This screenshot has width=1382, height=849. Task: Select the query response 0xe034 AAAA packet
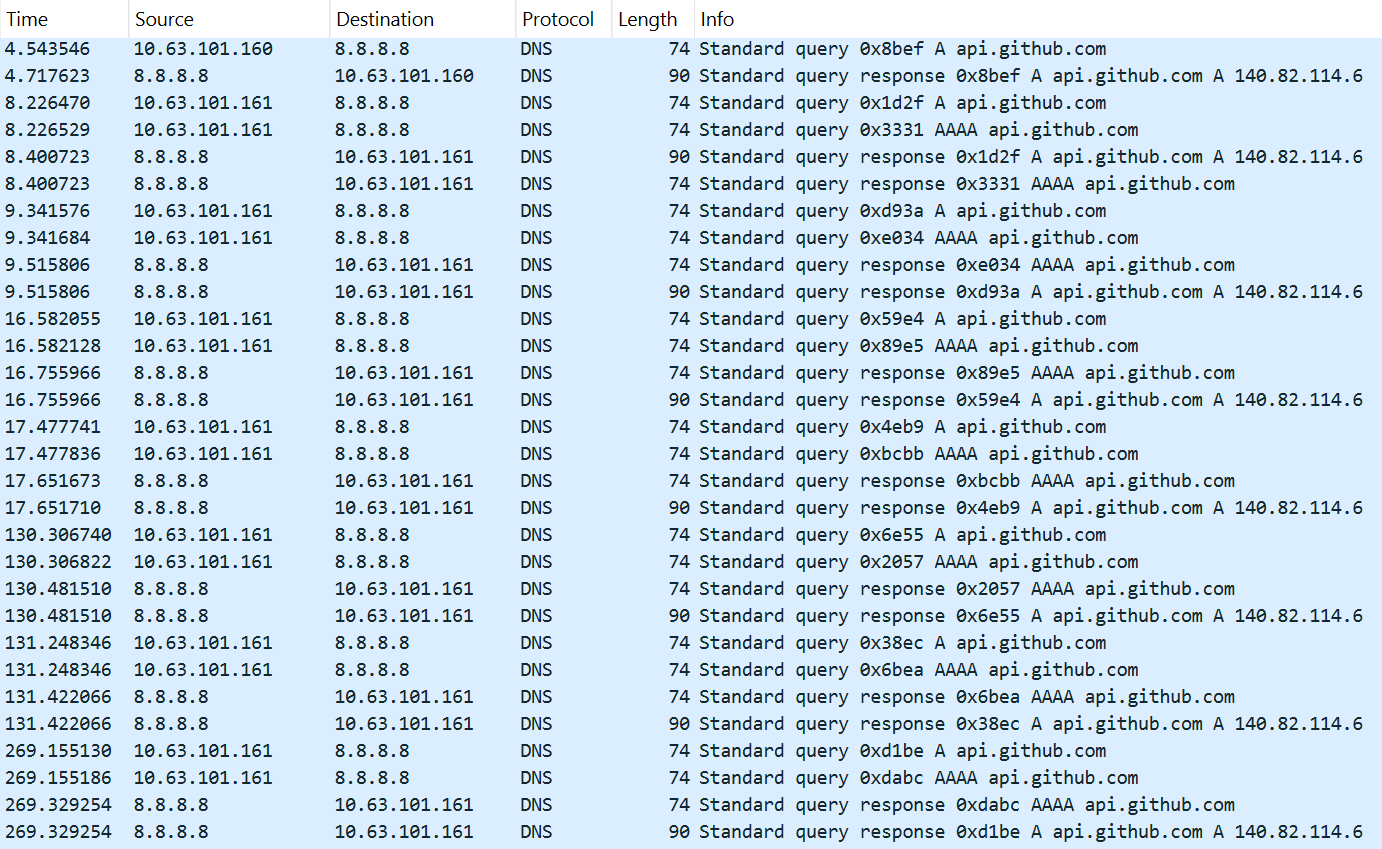click(x=900, y=265)
